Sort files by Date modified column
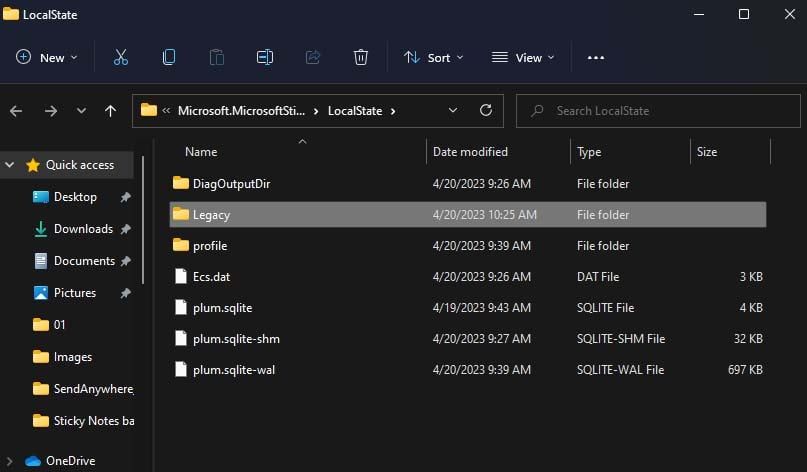Viewport: 807px width, 472px height. (470, 152)
